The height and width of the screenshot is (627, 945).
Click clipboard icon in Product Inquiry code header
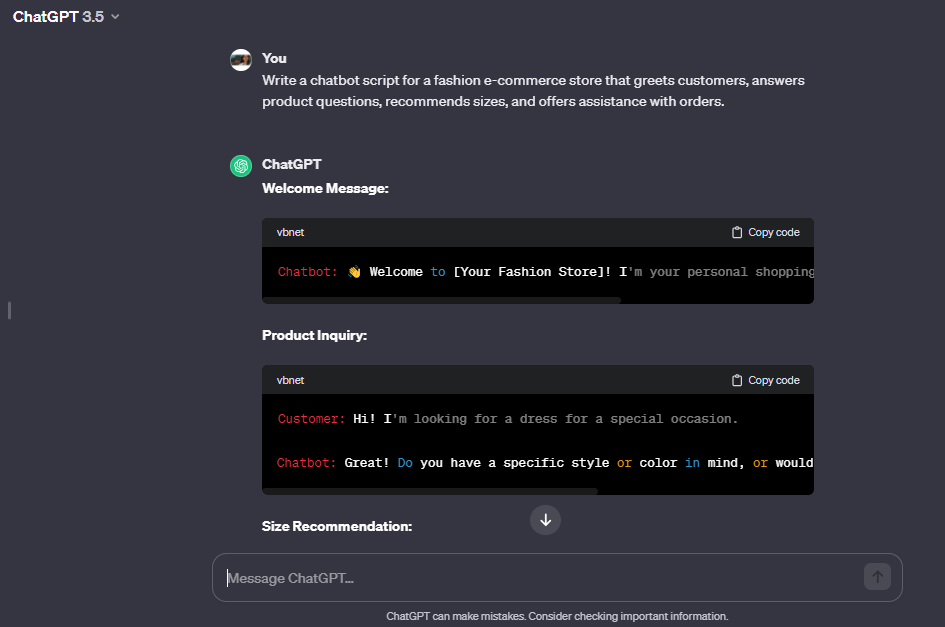[x=736, y=380]
